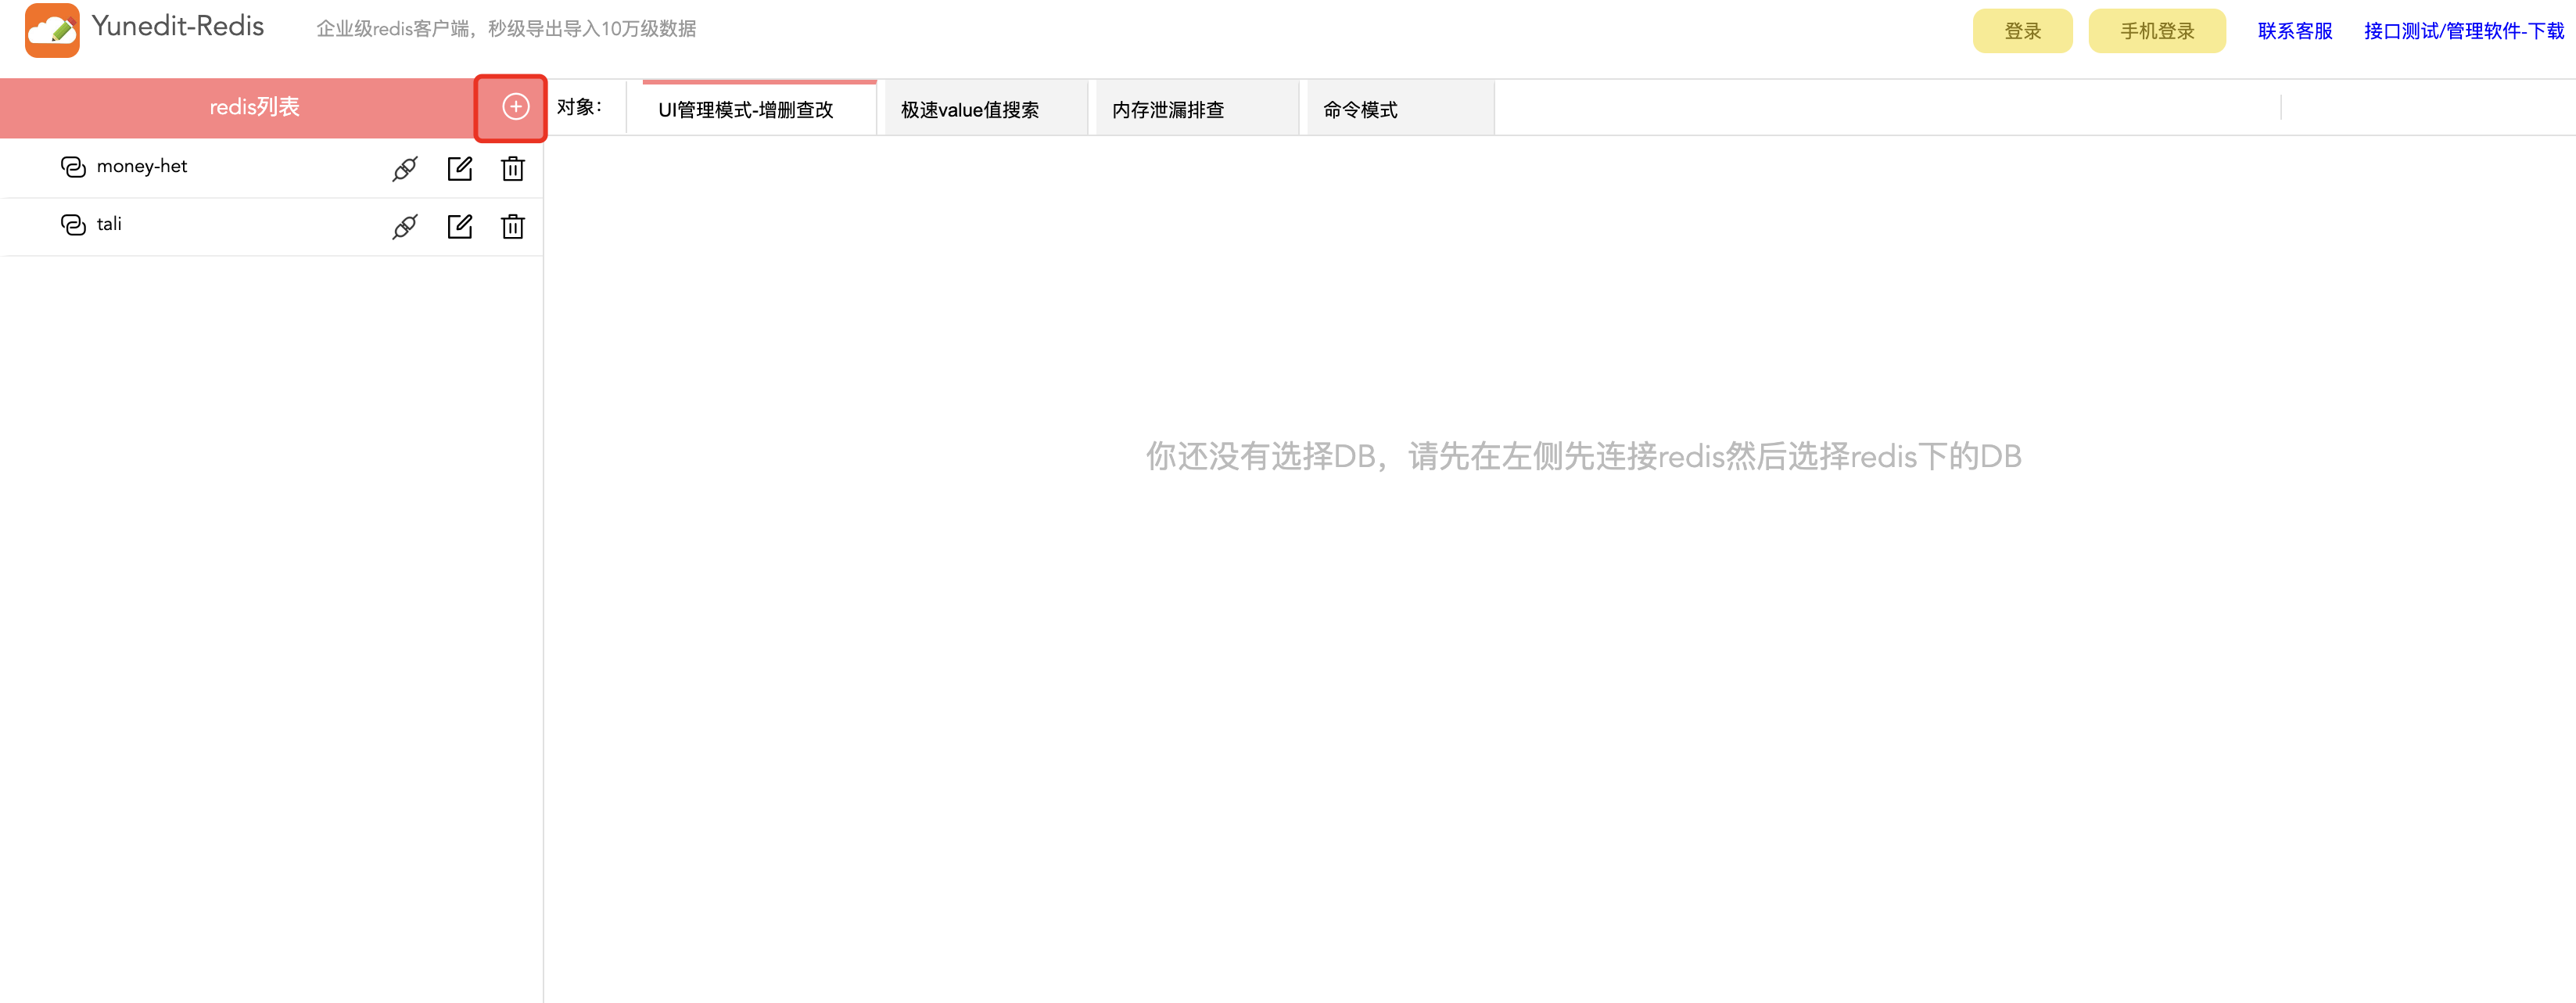
Task: Delete the tali connection entry
Action: point(513,227)
